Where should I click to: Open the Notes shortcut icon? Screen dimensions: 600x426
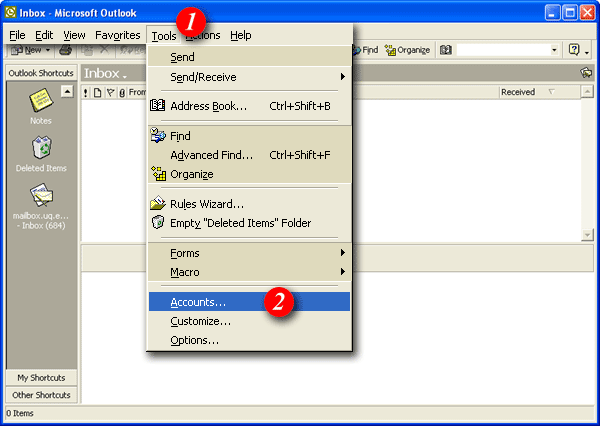point(40,102)
